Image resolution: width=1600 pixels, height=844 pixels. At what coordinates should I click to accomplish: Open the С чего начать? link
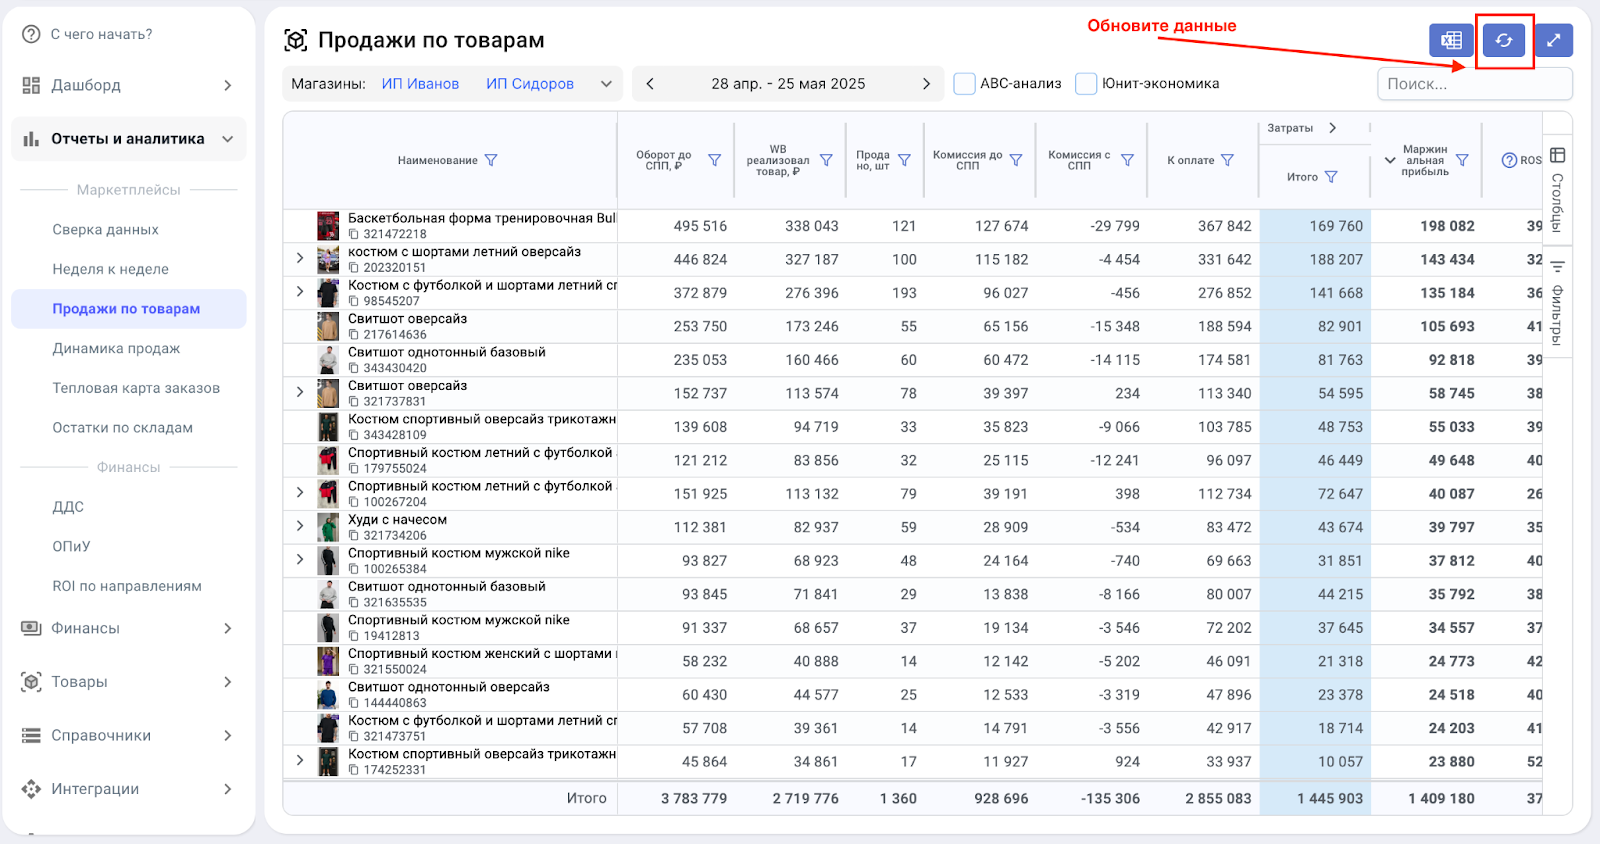pos(101,34)
